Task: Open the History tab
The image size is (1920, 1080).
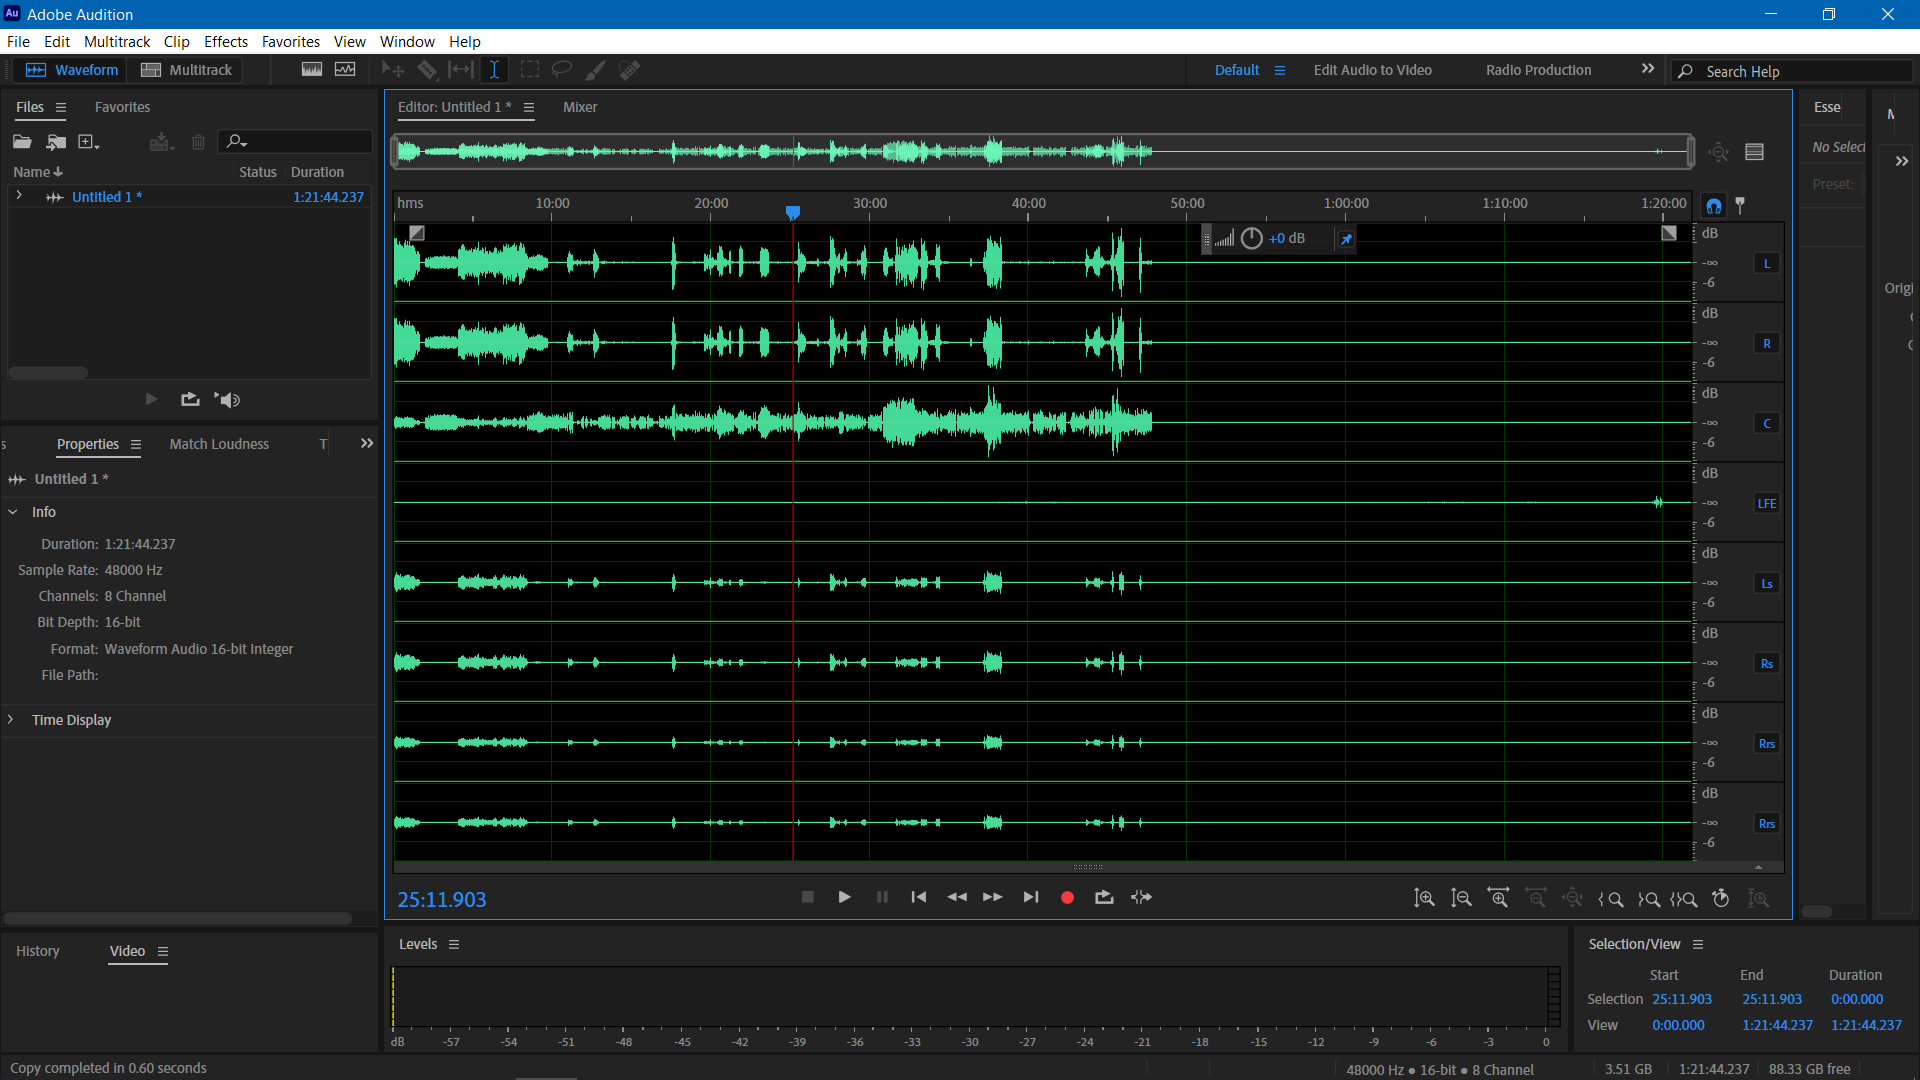Action: point(38,951)
